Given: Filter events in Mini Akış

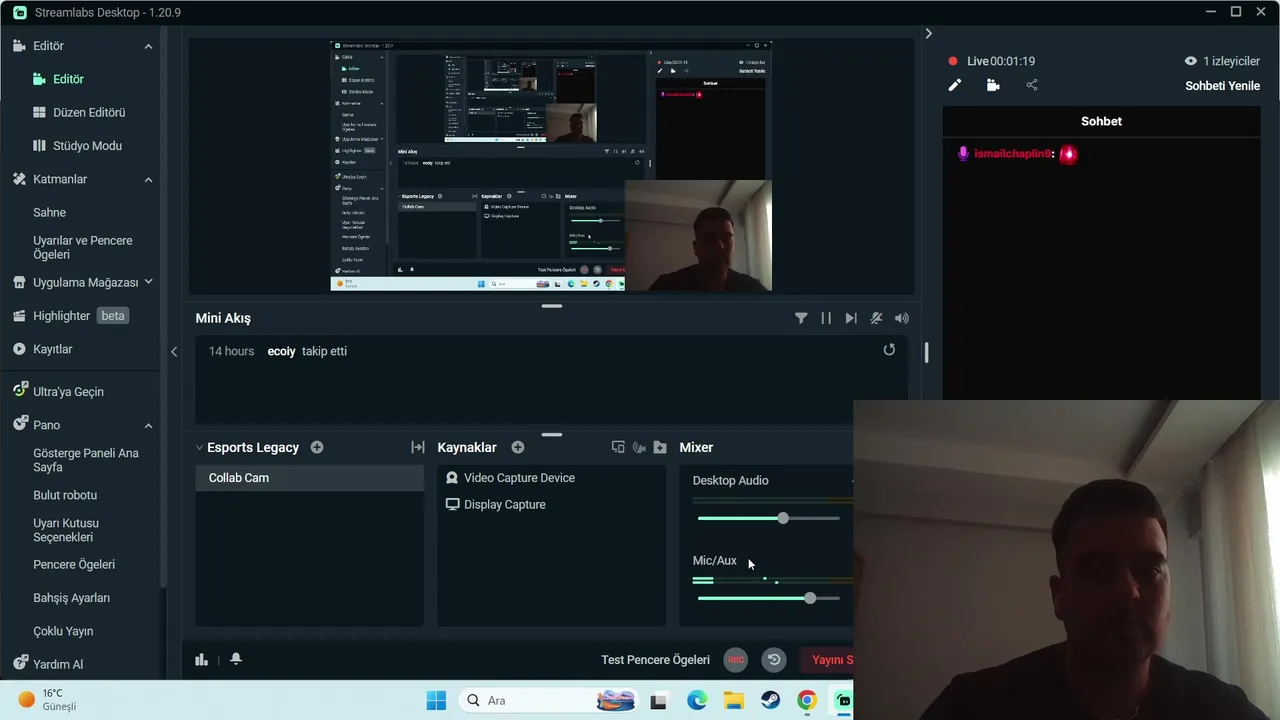Looking at the screenshot, I should pyautogui.click(x=801, y=318).
